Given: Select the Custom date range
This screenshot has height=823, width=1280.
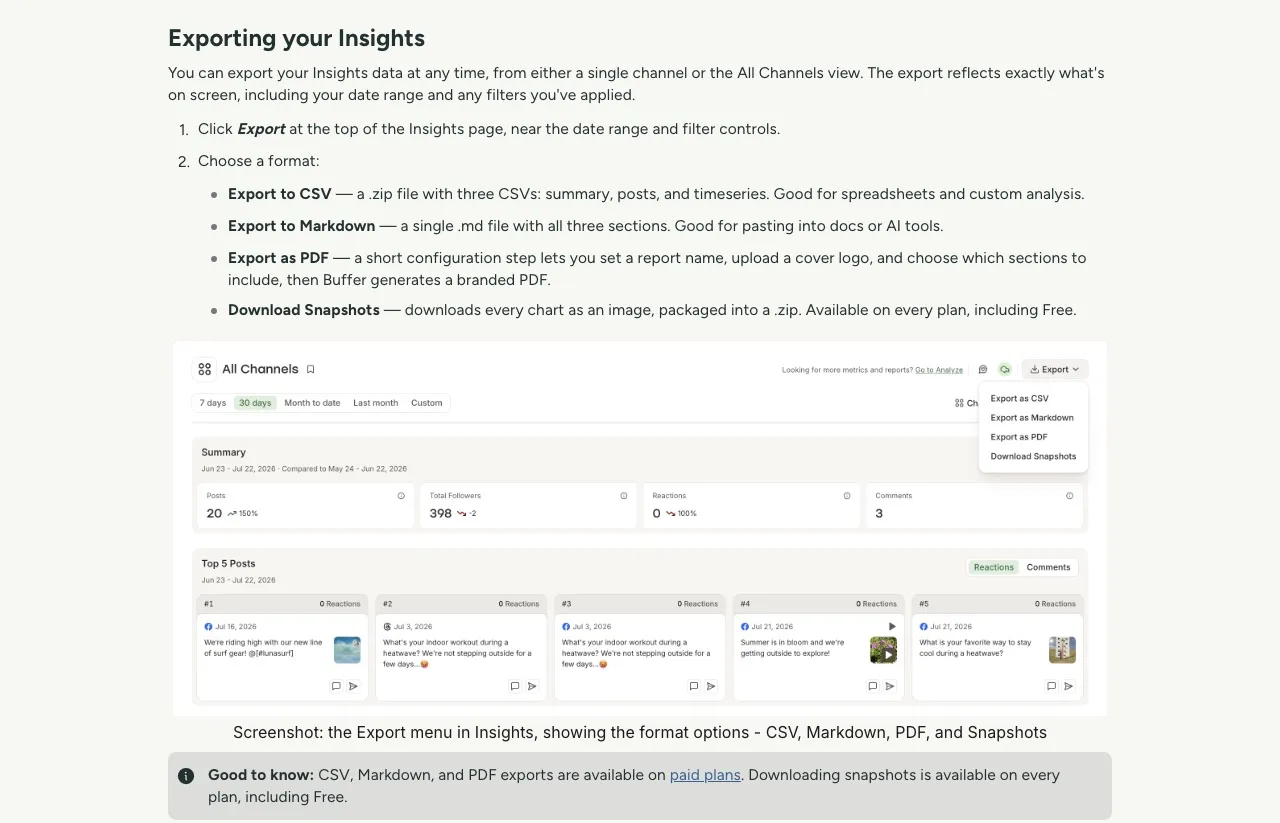Looking at the screenshot, I should click(427, 403).
